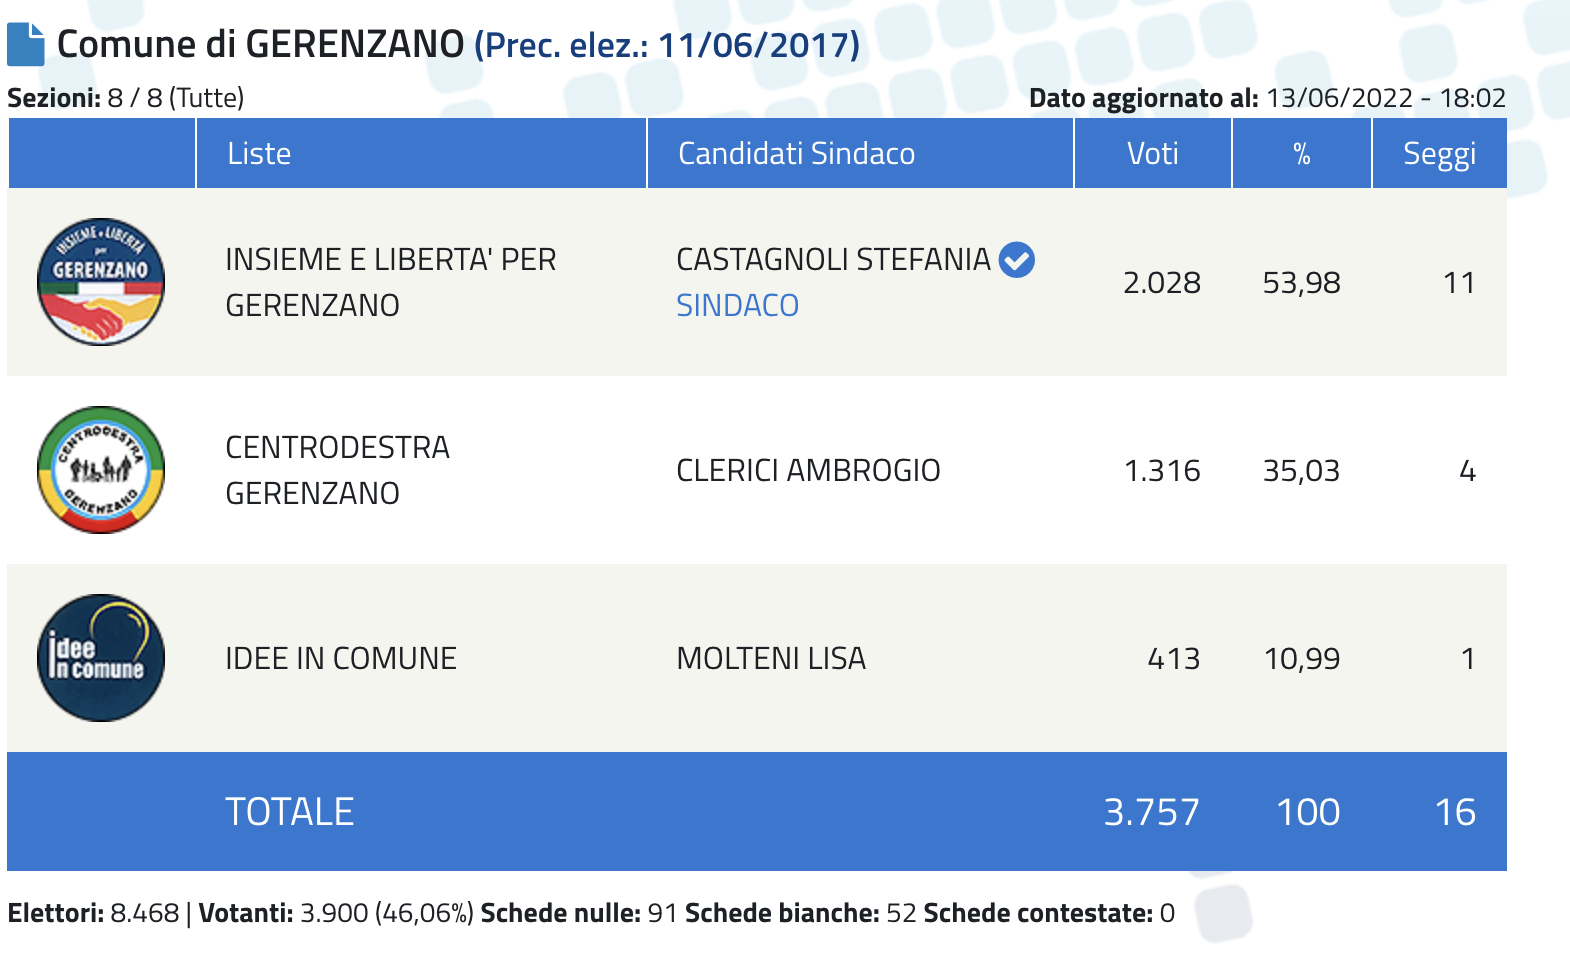Click the IDEE IN COMUNE list name
The image size is (1570, 955).
(341, 658)
